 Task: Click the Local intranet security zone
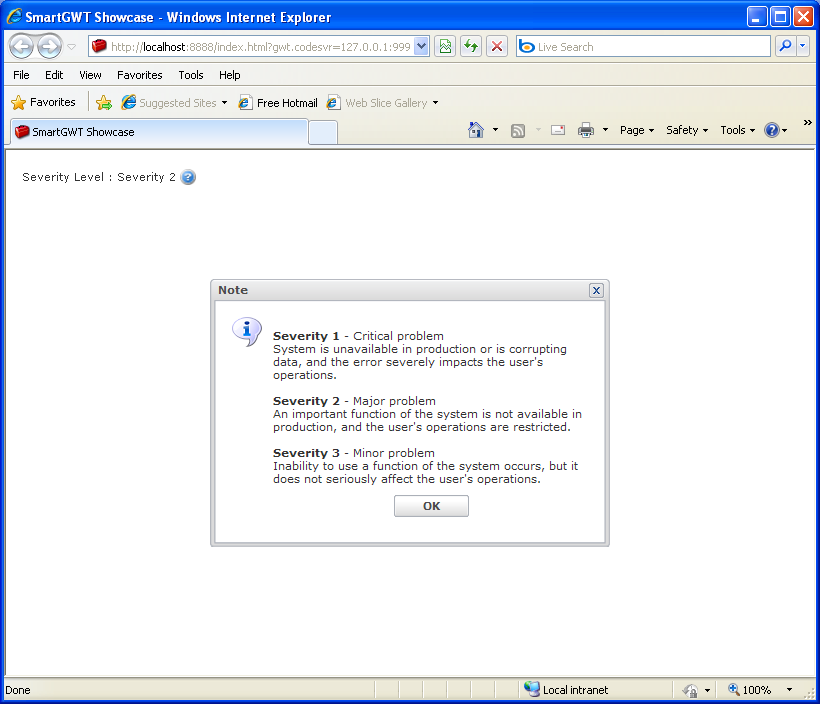click(567, 689)
